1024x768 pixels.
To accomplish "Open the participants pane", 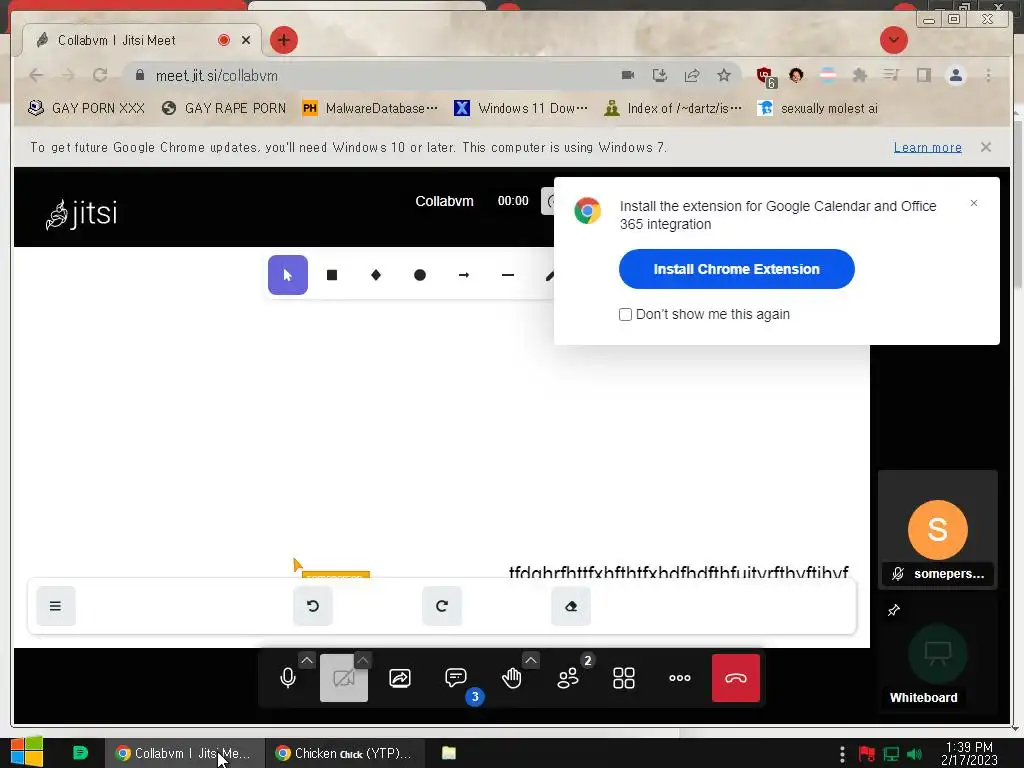I will [x=568, y=678].
